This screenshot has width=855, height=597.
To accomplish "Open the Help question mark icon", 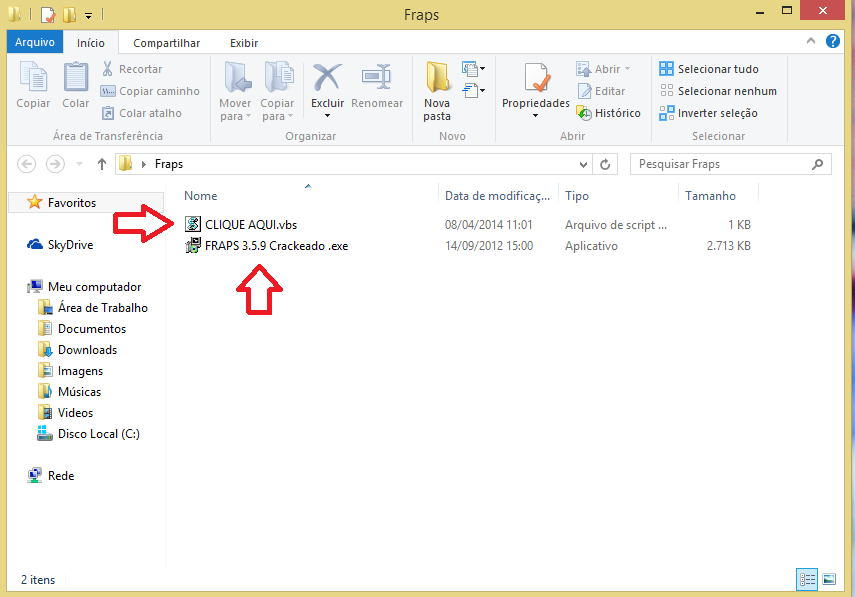I will click(x=833, y=41).
